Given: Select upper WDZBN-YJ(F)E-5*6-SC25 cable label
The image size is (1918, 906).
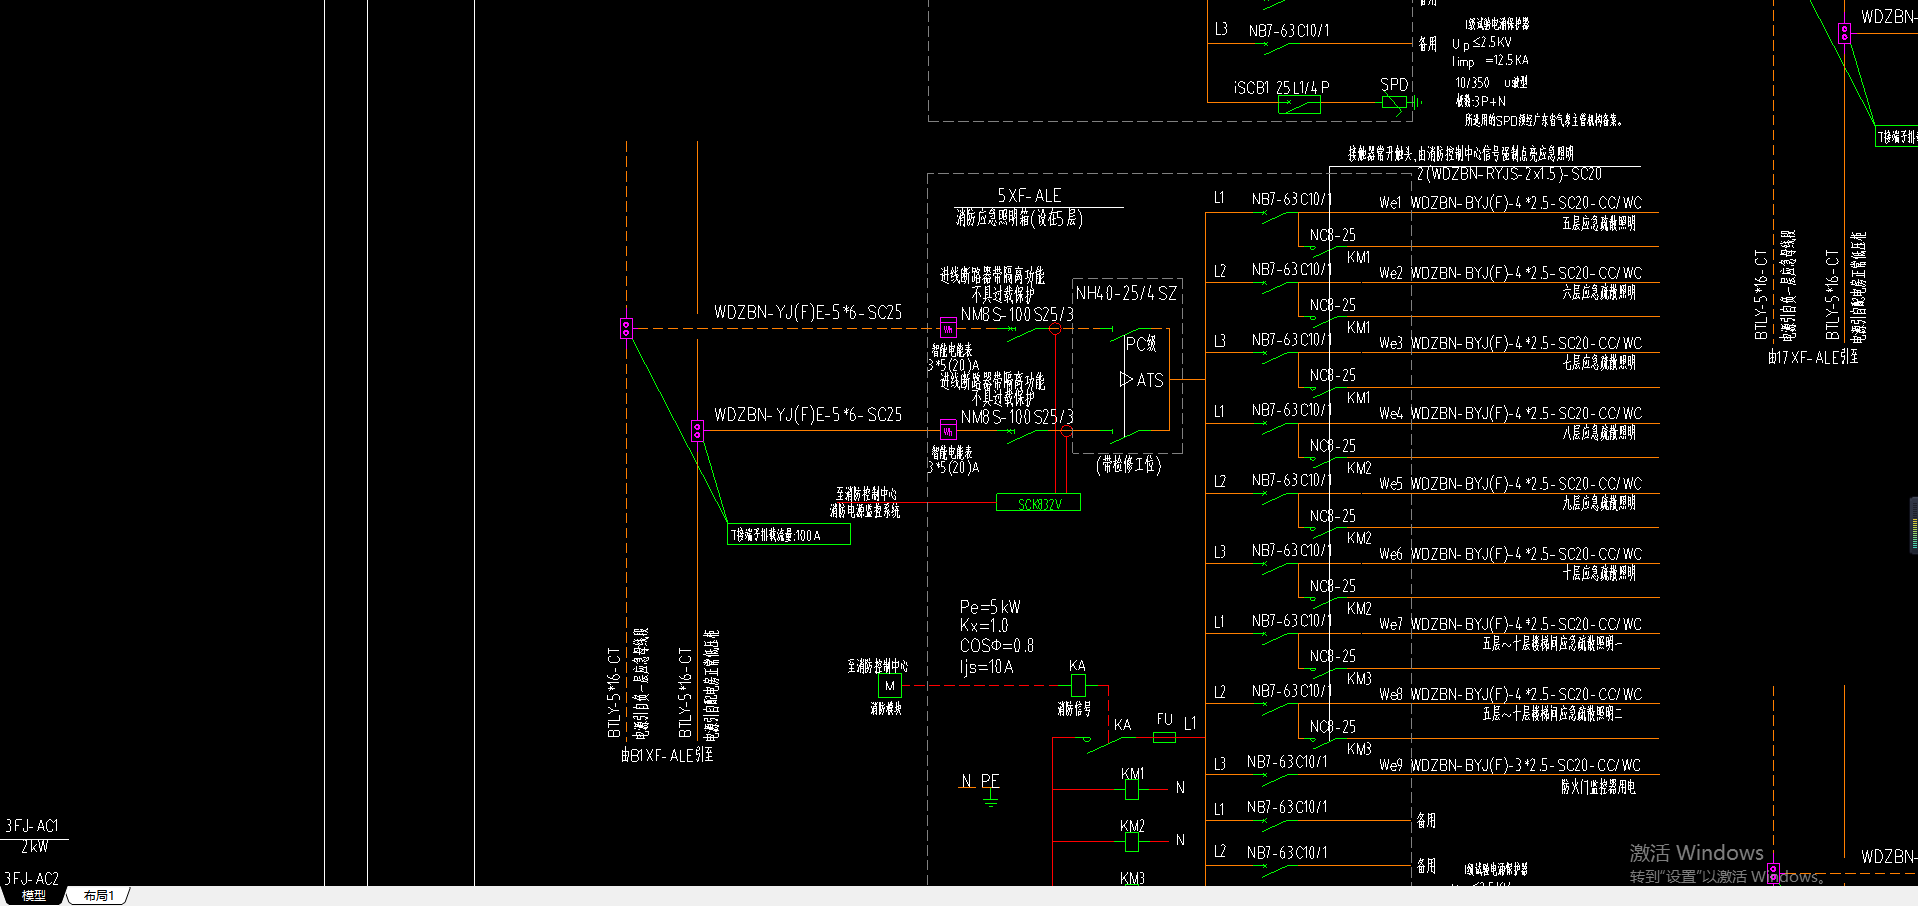Looking at the screenshot, I should 808,313.
